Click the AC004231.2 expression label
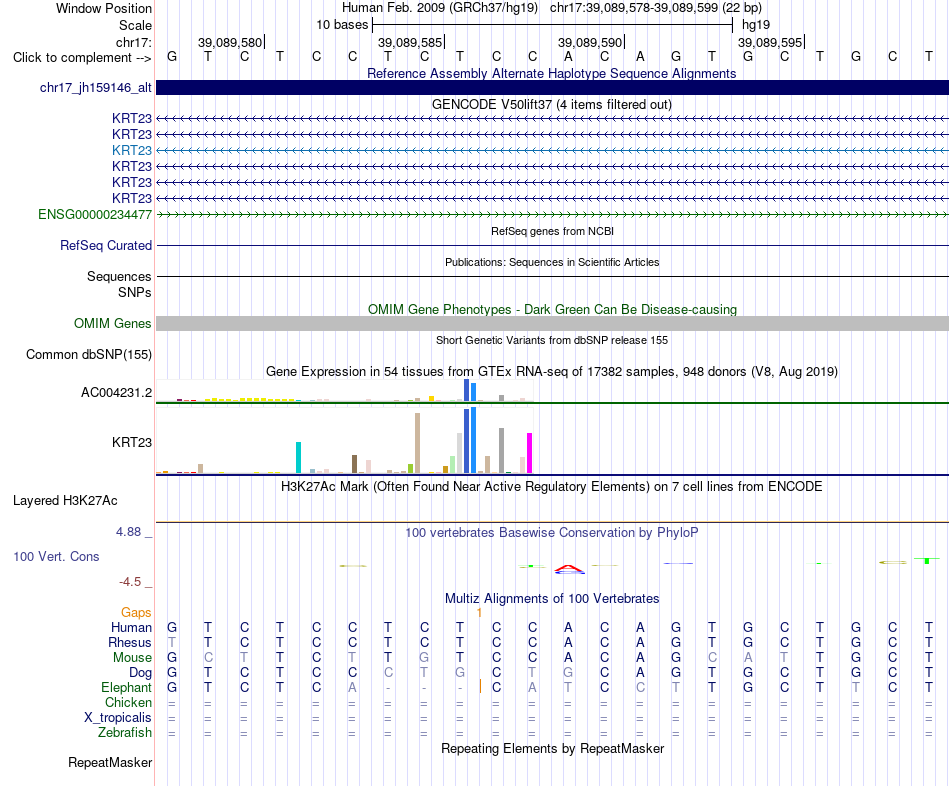The image size is (950, 786). [x=116, y=393]
